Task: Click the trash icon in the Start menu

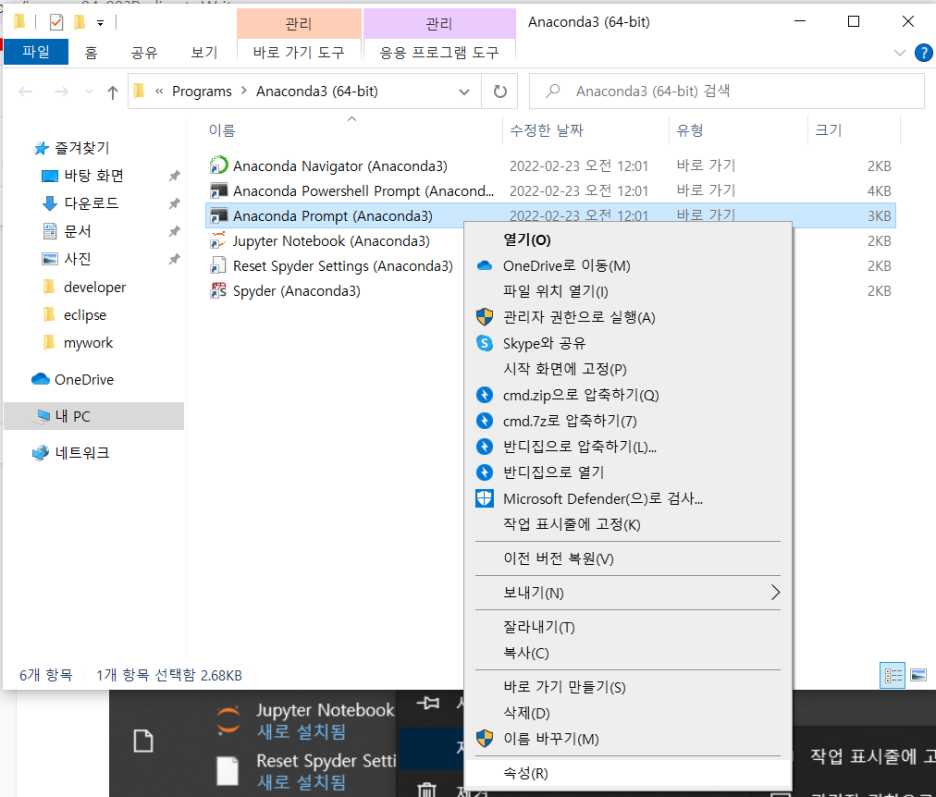Action: [x=426, y=789]
